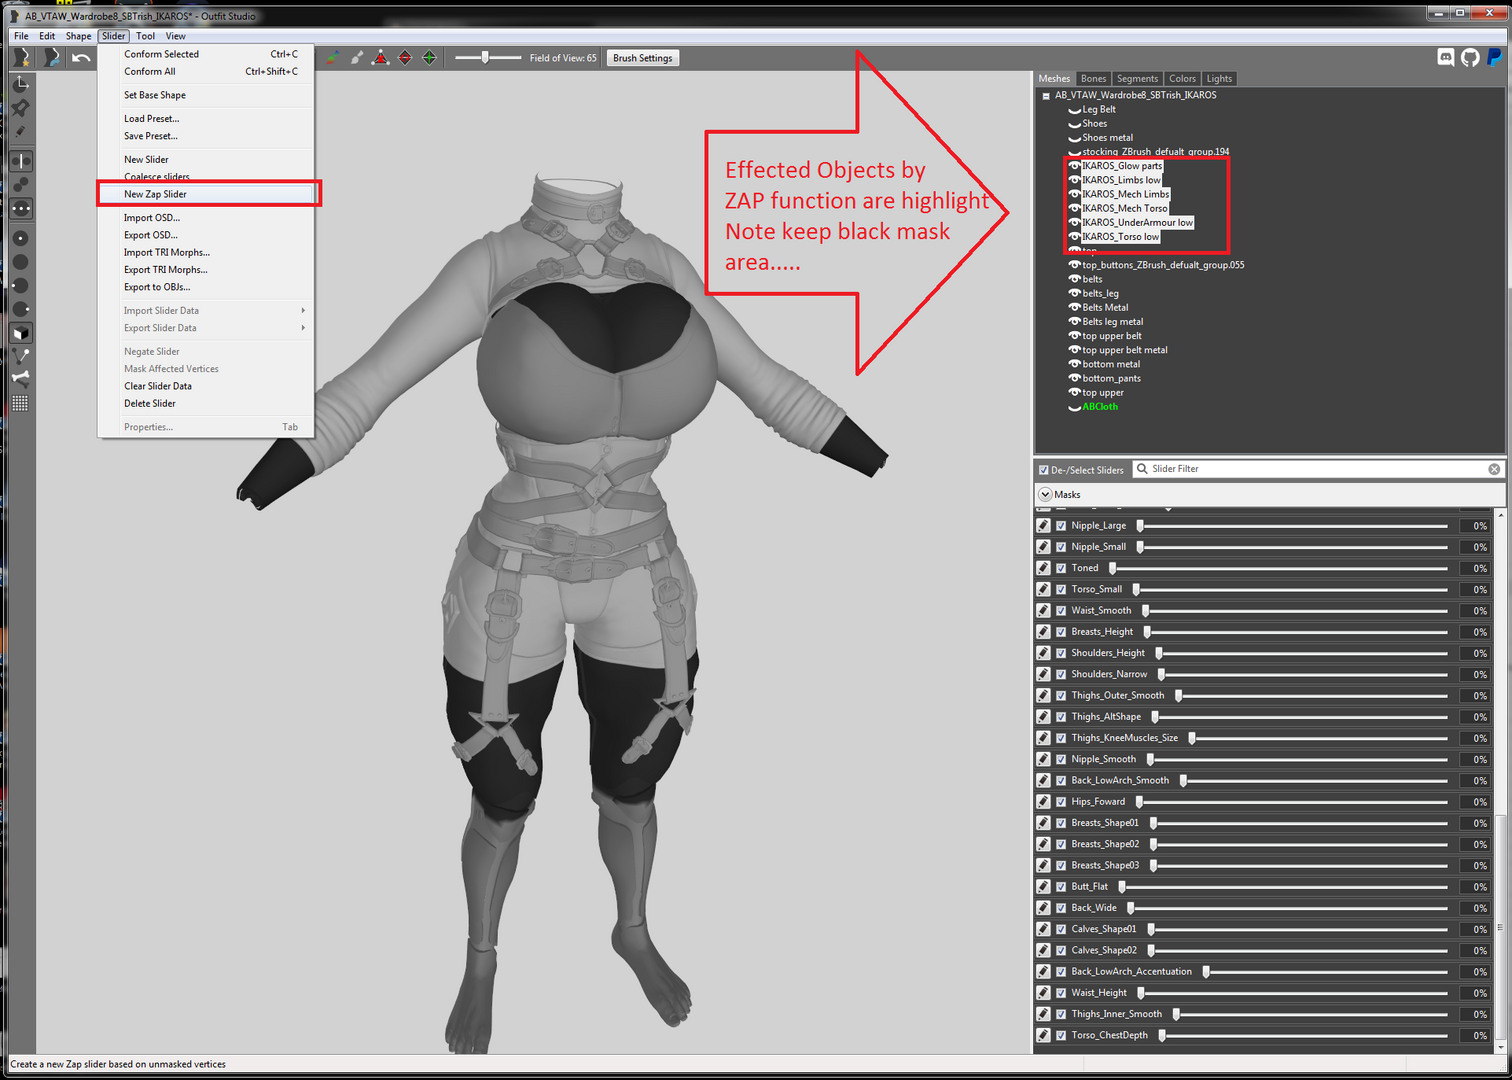This screenshot has height=1080, width=1512.
Task: Toggle the three-dot connected edit icon
Action: click(x=21, y=209)
